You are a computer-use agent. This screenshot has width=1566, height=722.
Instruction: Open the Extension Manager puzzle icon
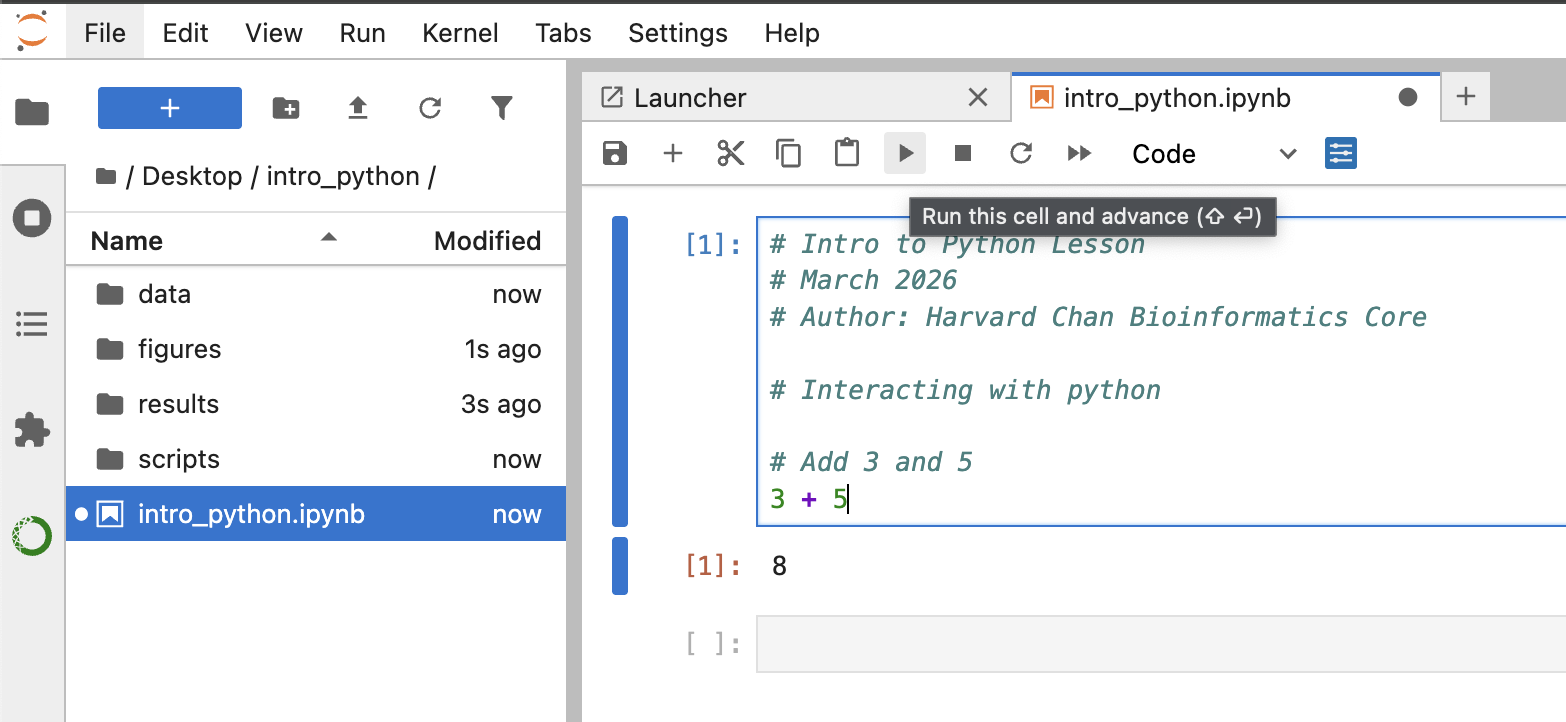(32, 429)
